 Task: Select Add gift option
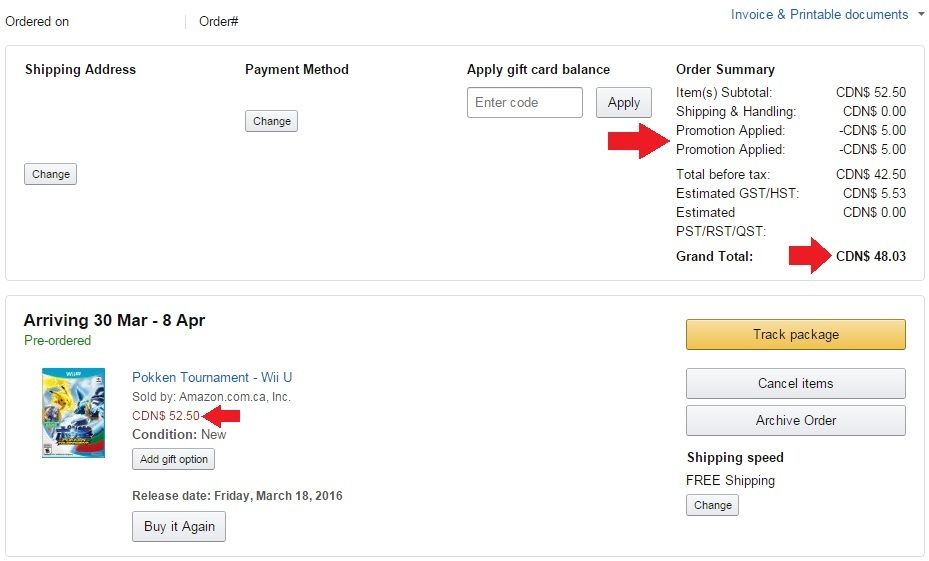(173, 459)
